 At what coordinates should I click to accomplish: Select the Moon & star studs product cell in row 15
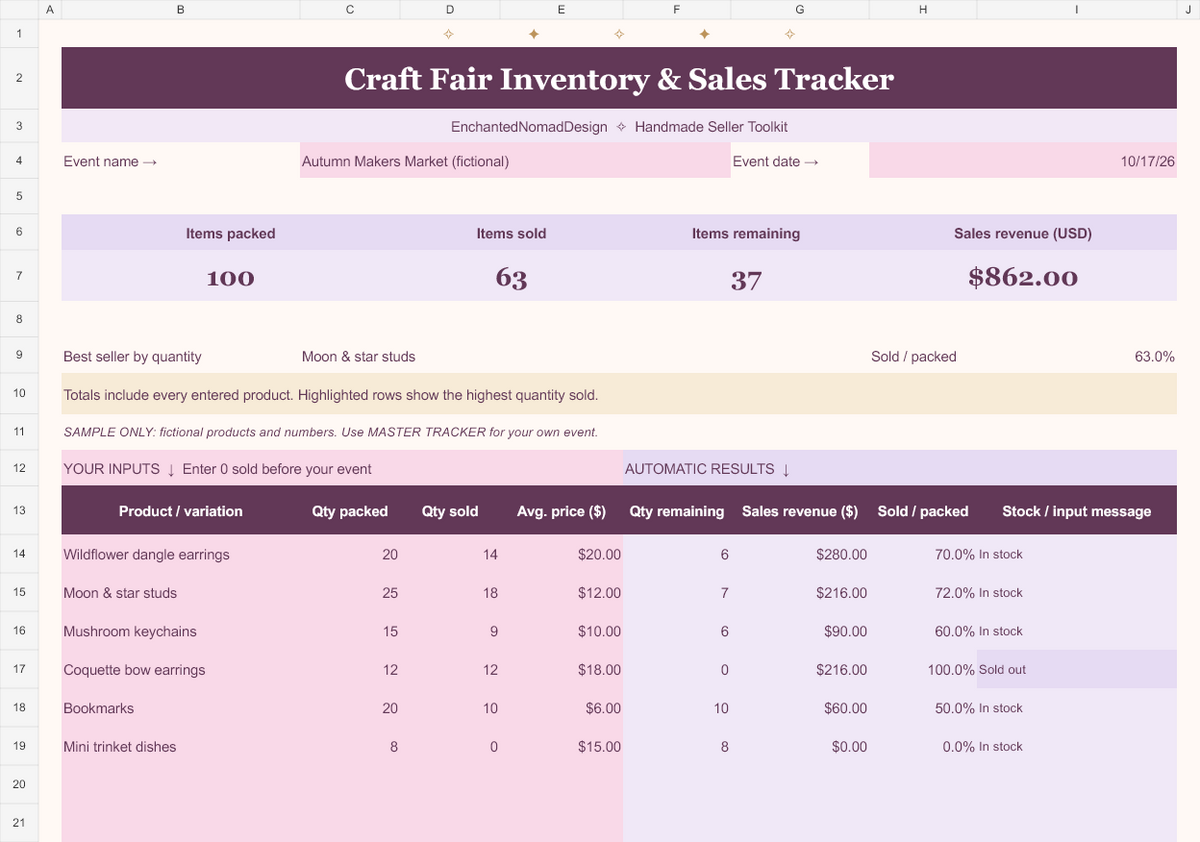181,593
